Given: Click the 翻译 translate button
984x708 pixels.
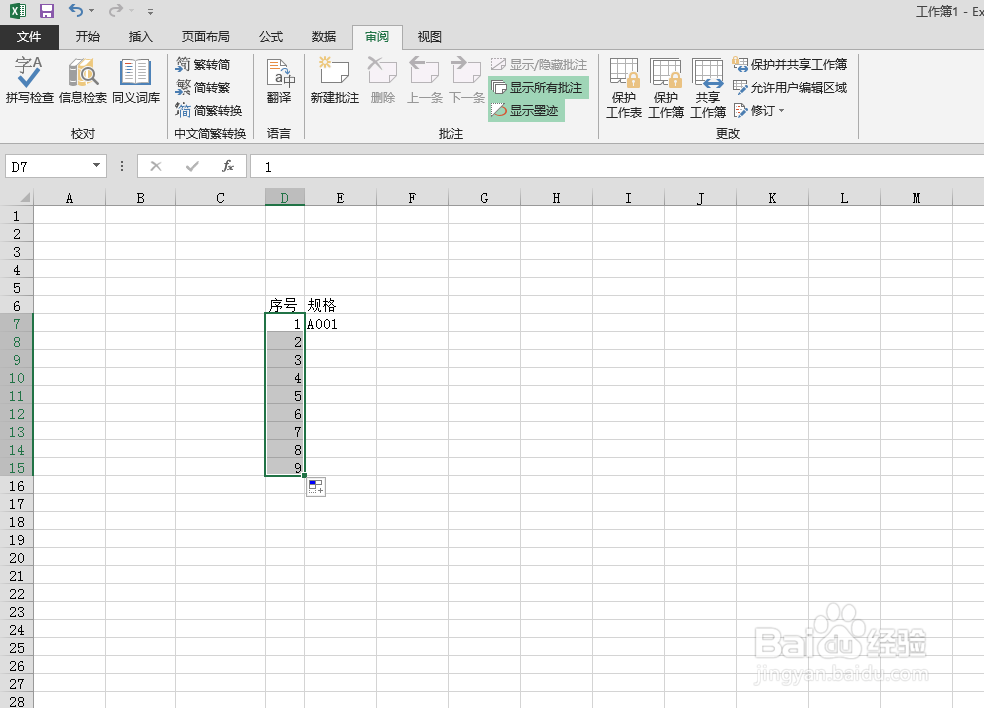Looking at the screenshot, I should tap(279, 80).
